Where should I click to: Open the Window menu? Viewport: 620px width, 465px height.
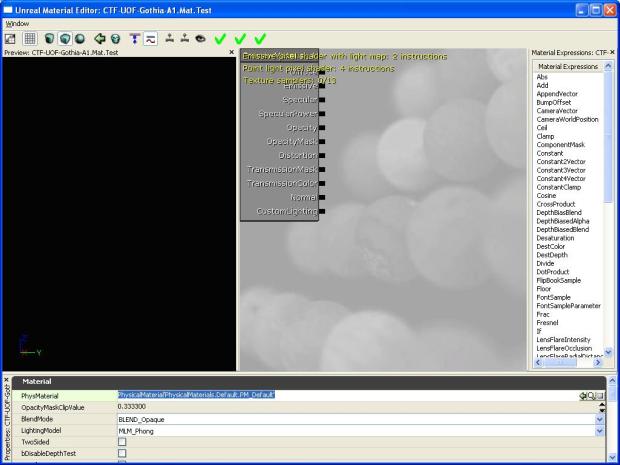pyautogui.click(x=17, y=23)
